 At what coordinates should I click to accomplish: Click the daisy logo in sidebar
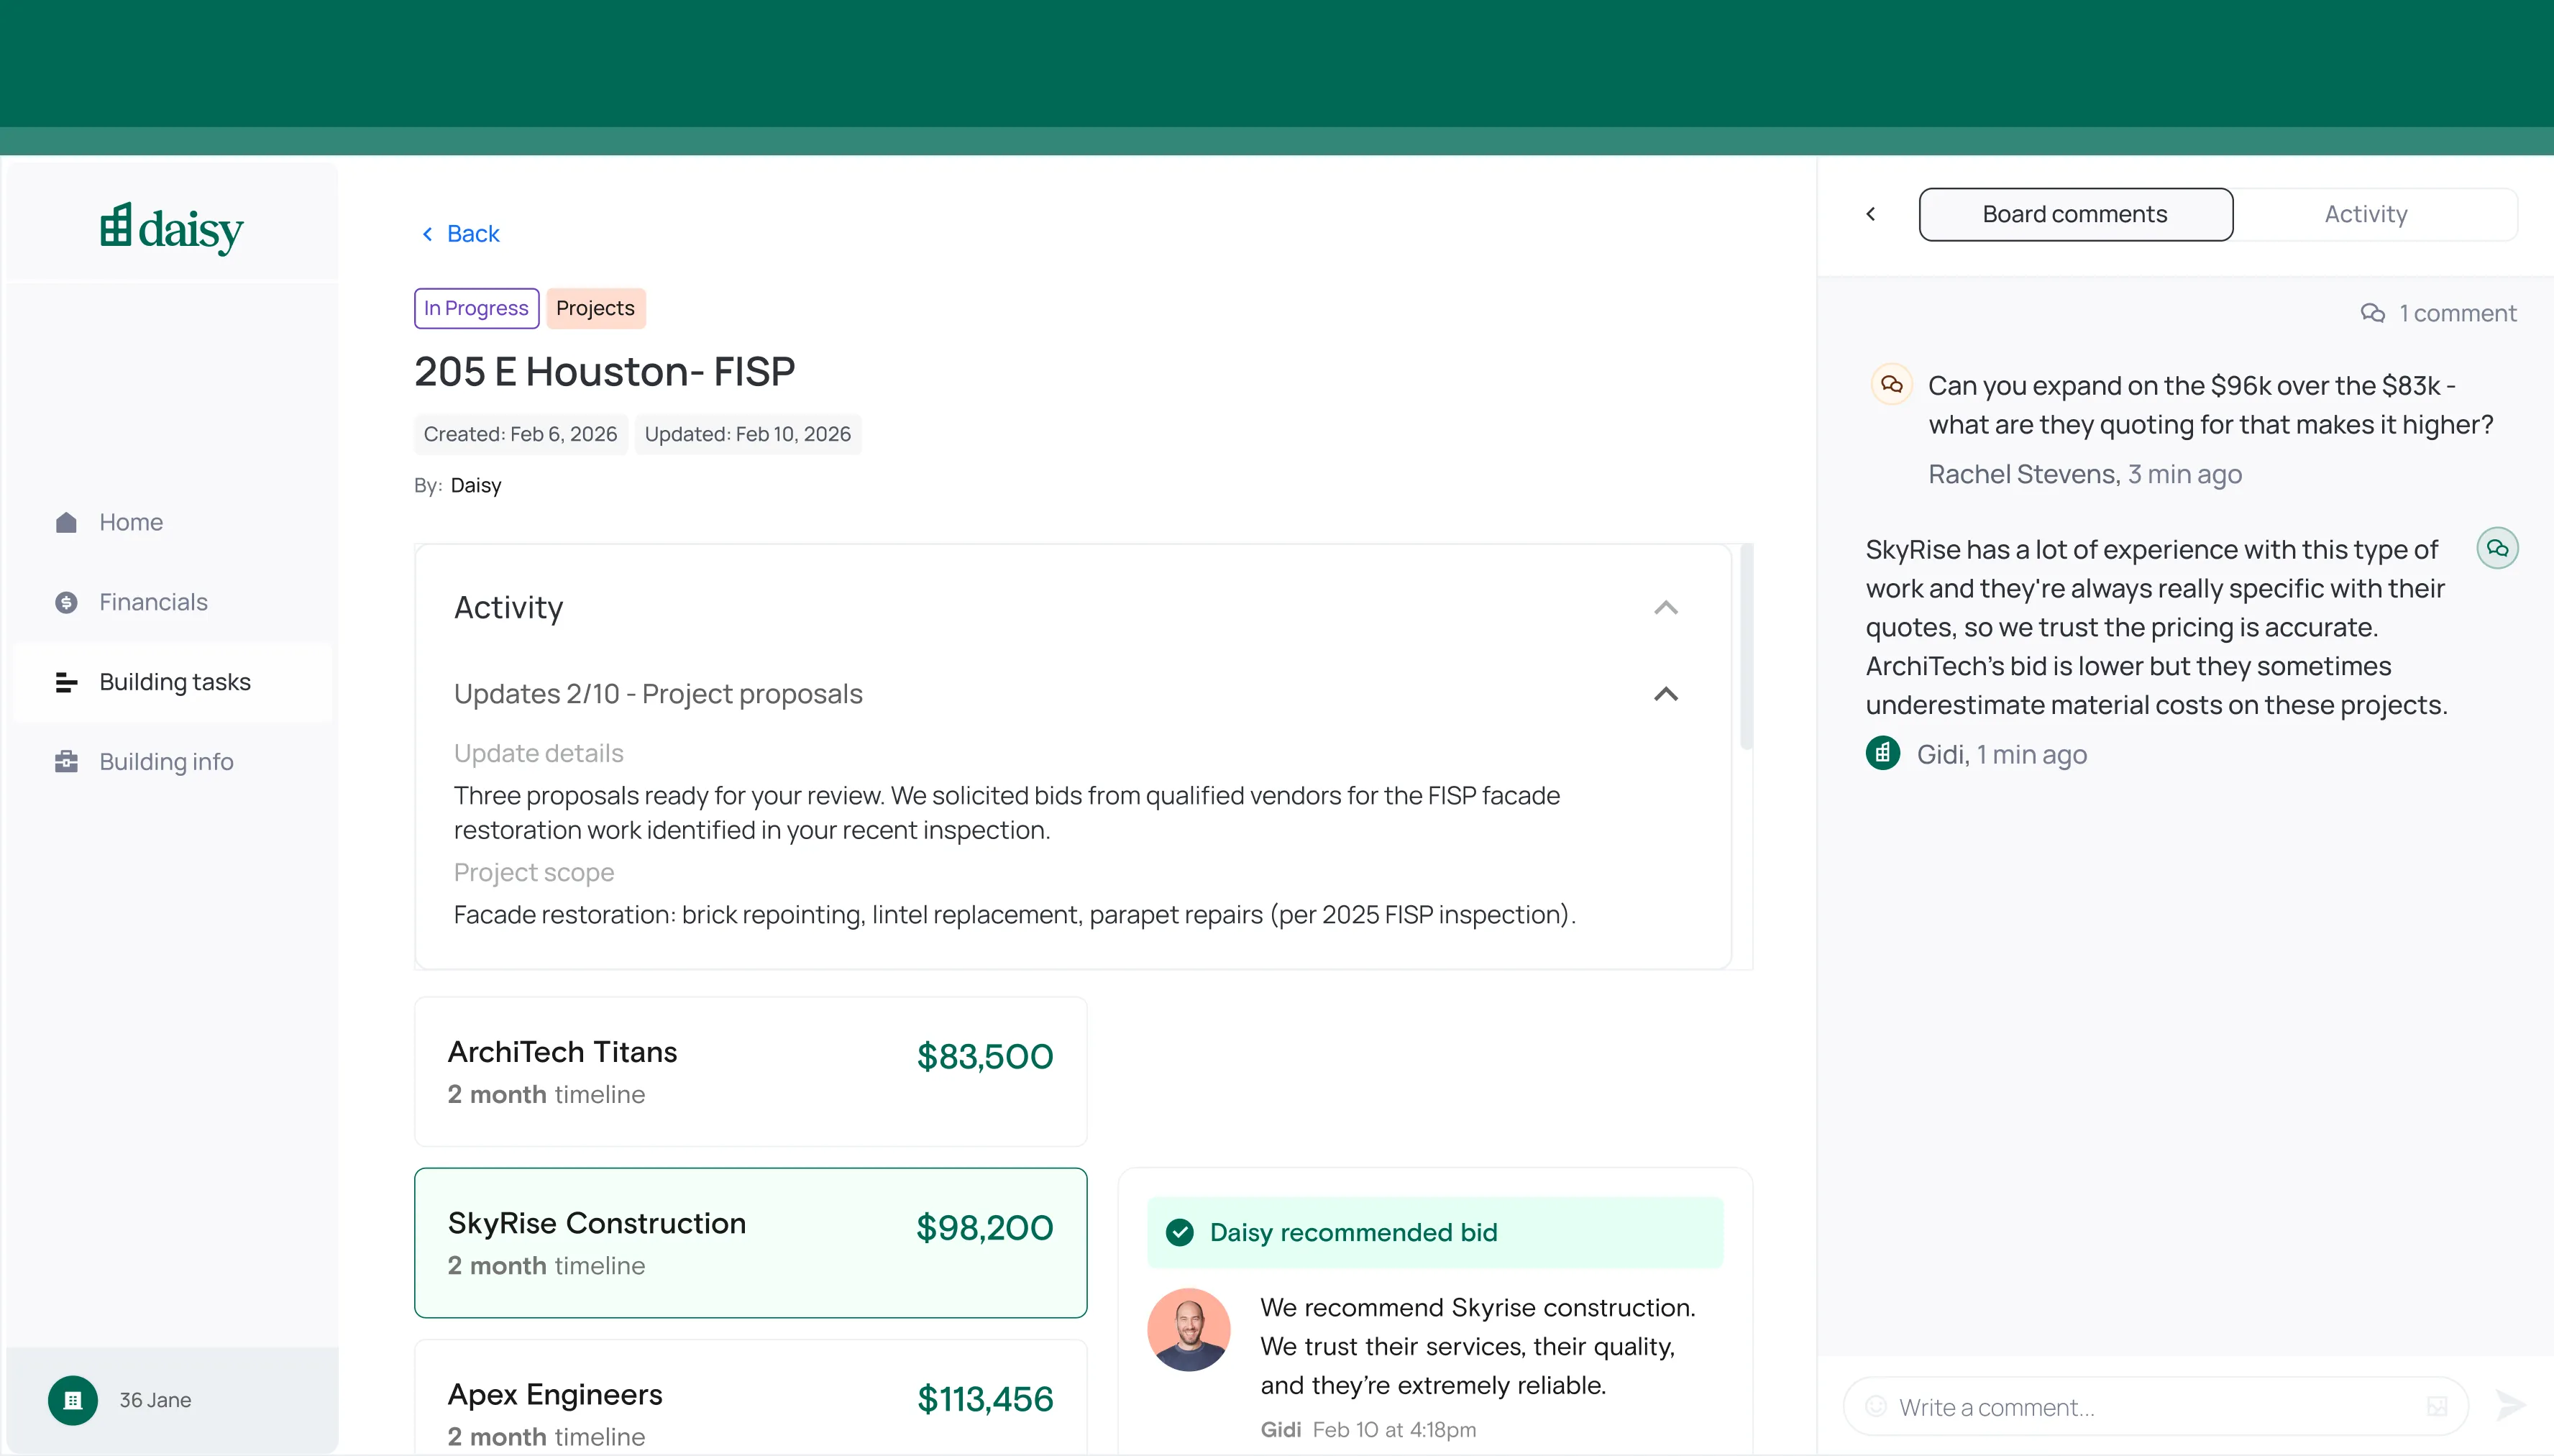[x=171, y=228]
